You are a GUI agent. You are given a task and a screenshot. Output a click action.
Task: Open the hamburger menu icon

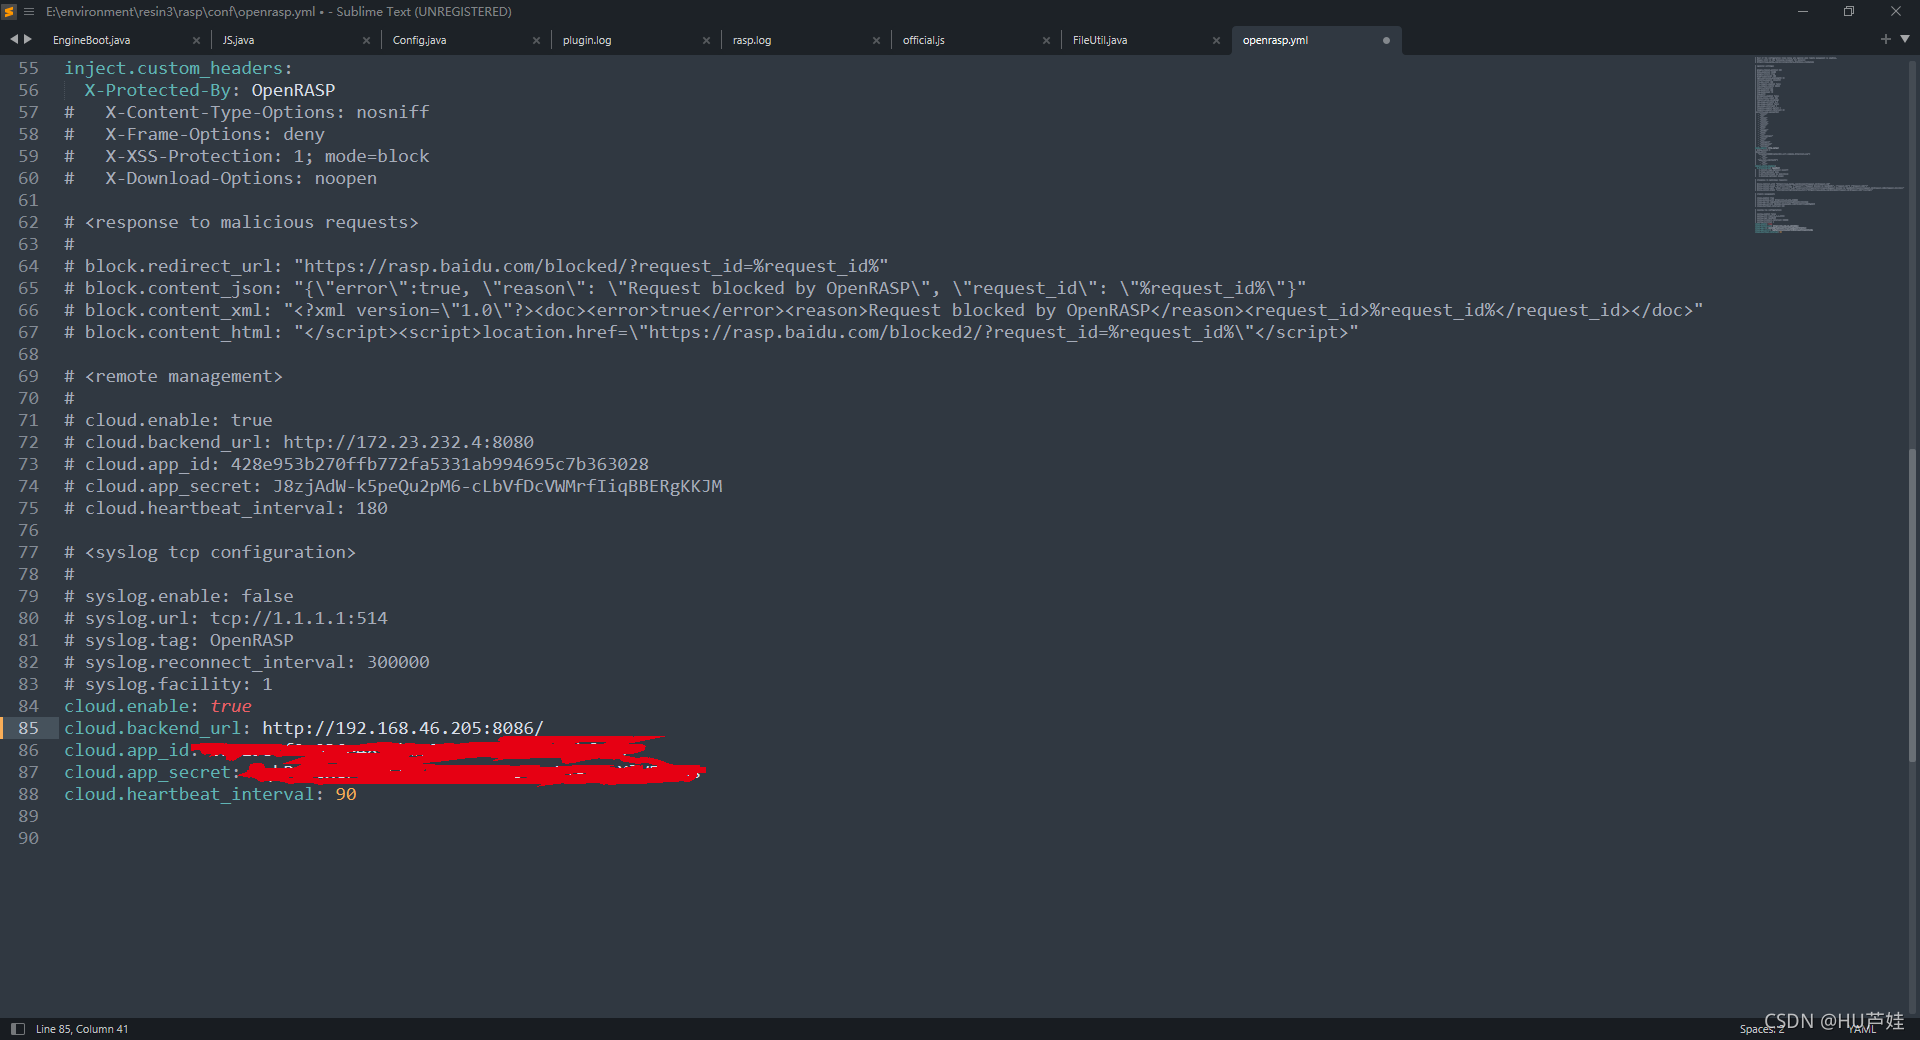coord(27,11)
